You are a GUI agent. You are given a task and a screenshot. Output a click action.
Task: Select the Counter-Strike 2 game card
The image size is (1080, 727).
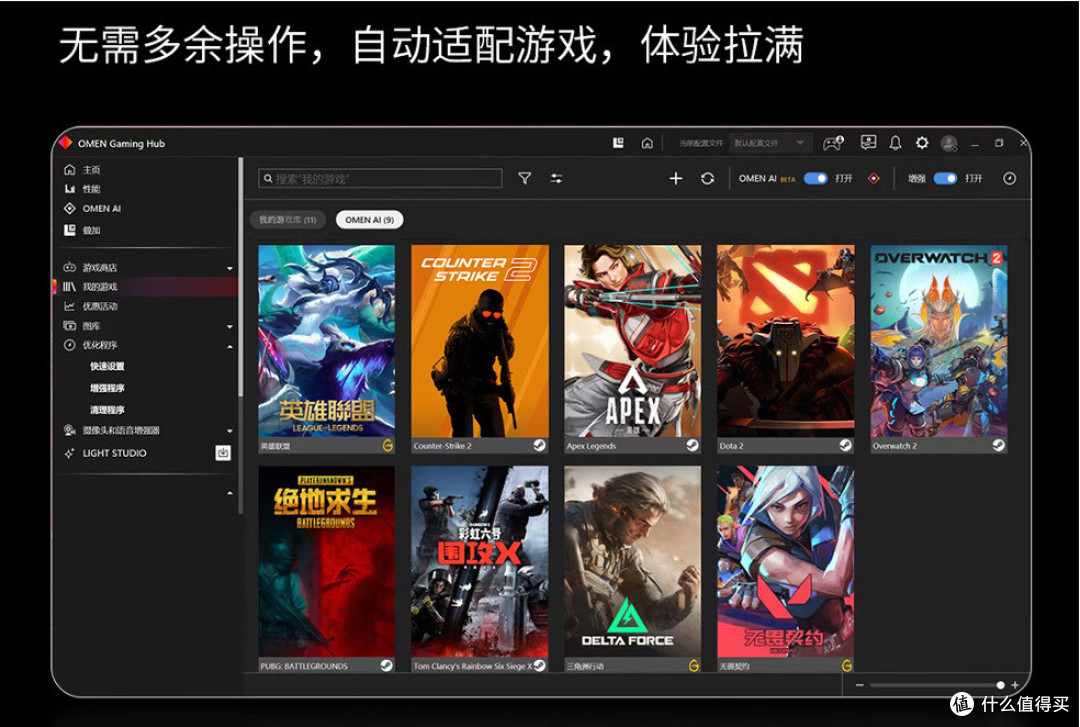click(480, 349)
